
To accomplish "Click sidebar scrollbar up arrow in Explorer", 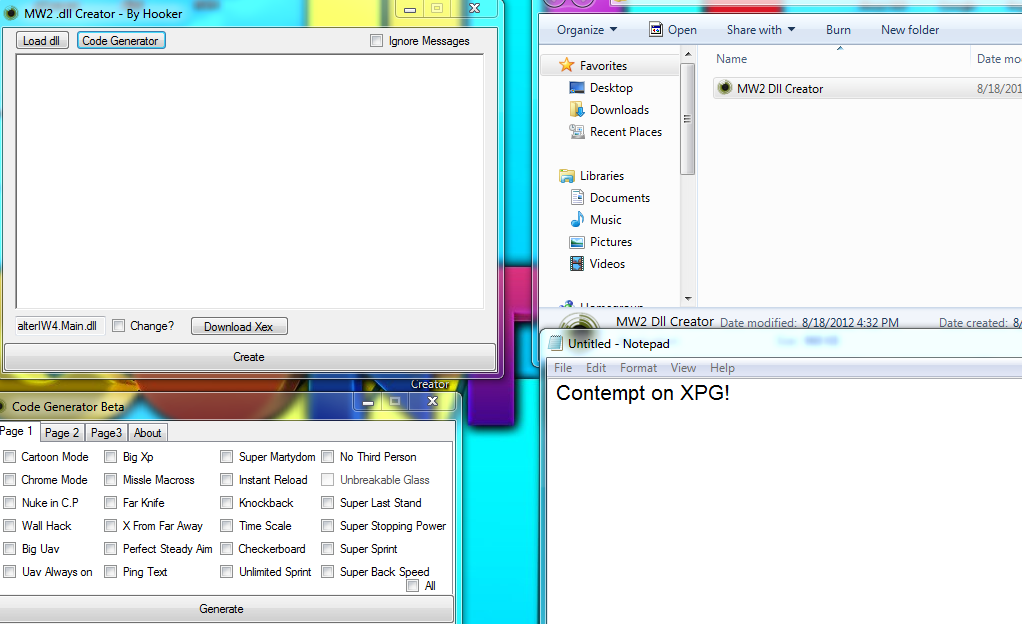I will tap(688, 54).
